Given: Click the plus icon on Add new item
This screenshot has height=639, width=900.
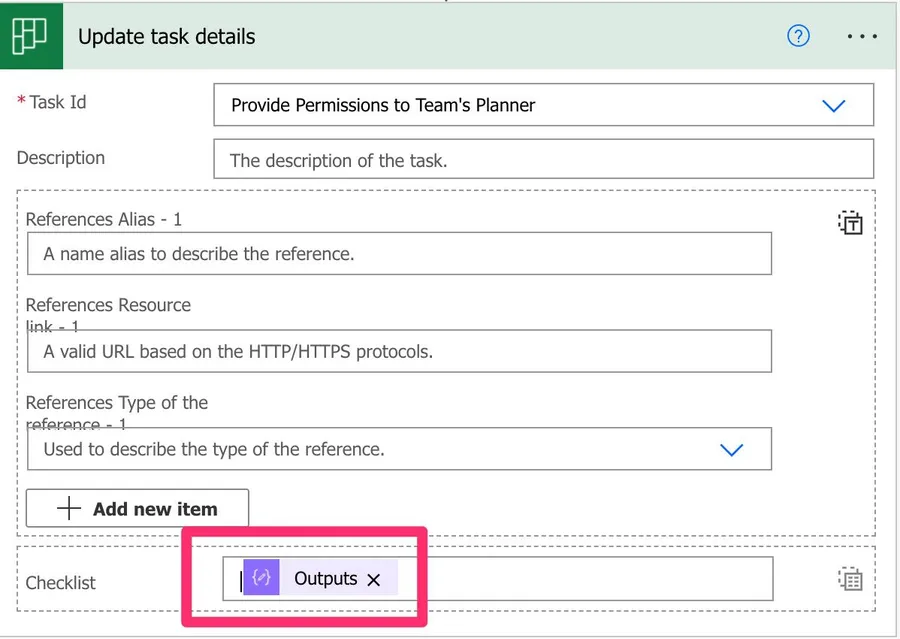Looking at the screenshot, I should point(68,509).
